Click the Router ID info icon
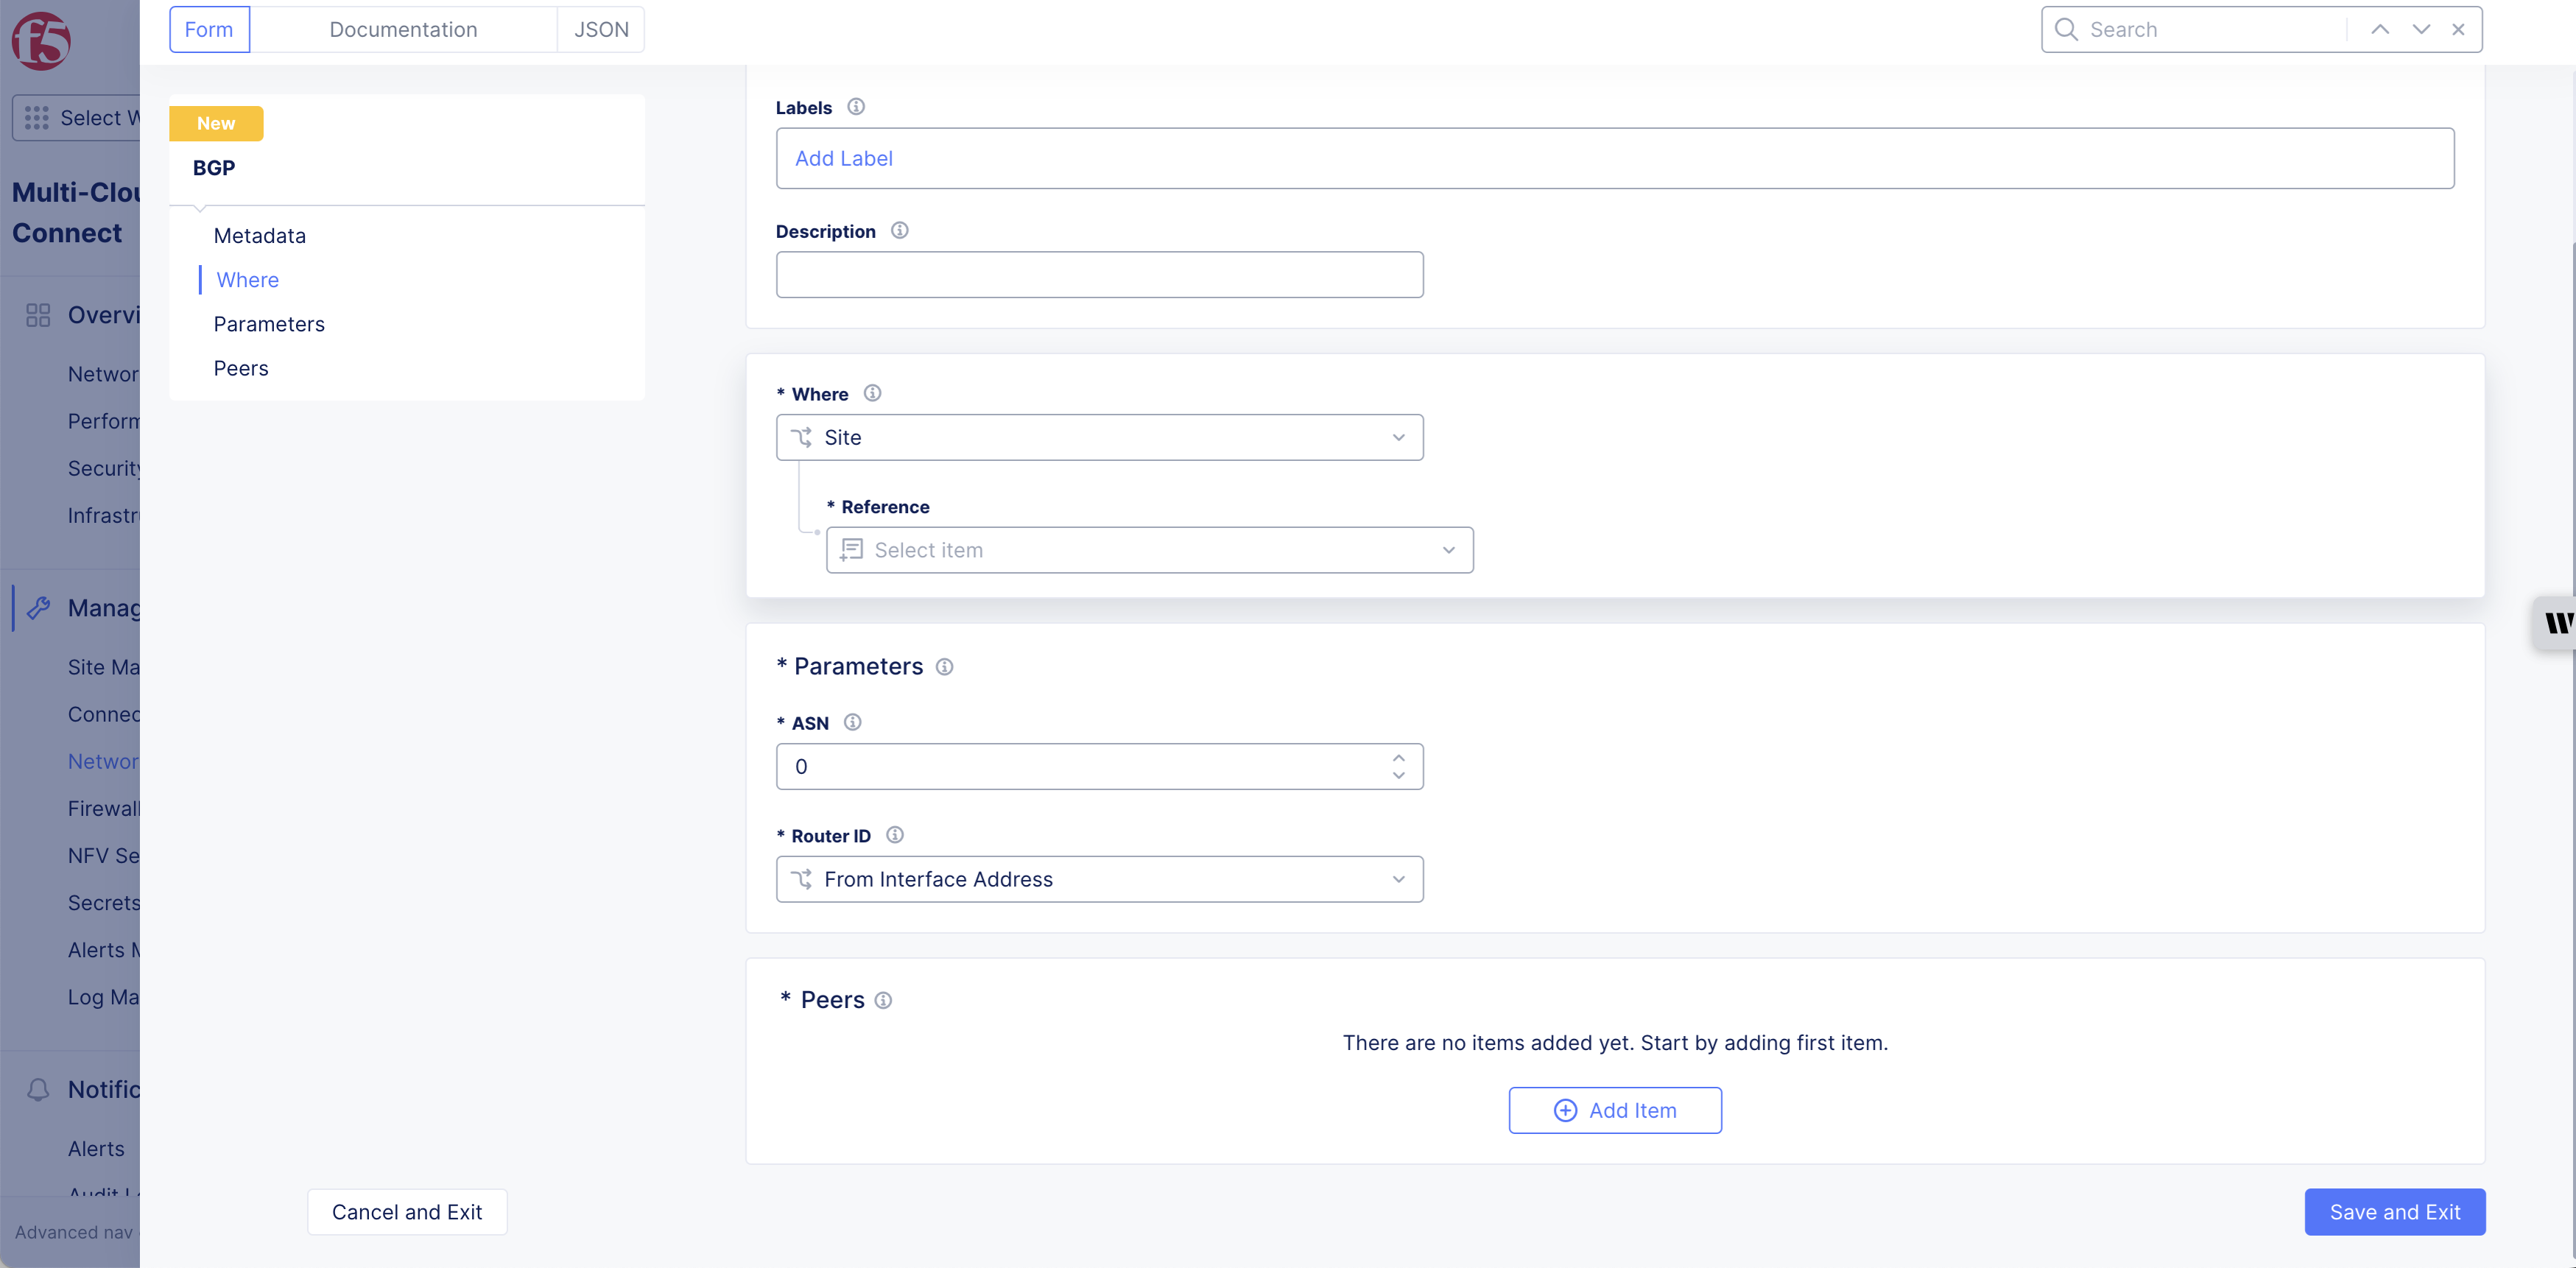Viewport: 2576px width, 1268px height. pyautogui.click(x=895, y=835)
